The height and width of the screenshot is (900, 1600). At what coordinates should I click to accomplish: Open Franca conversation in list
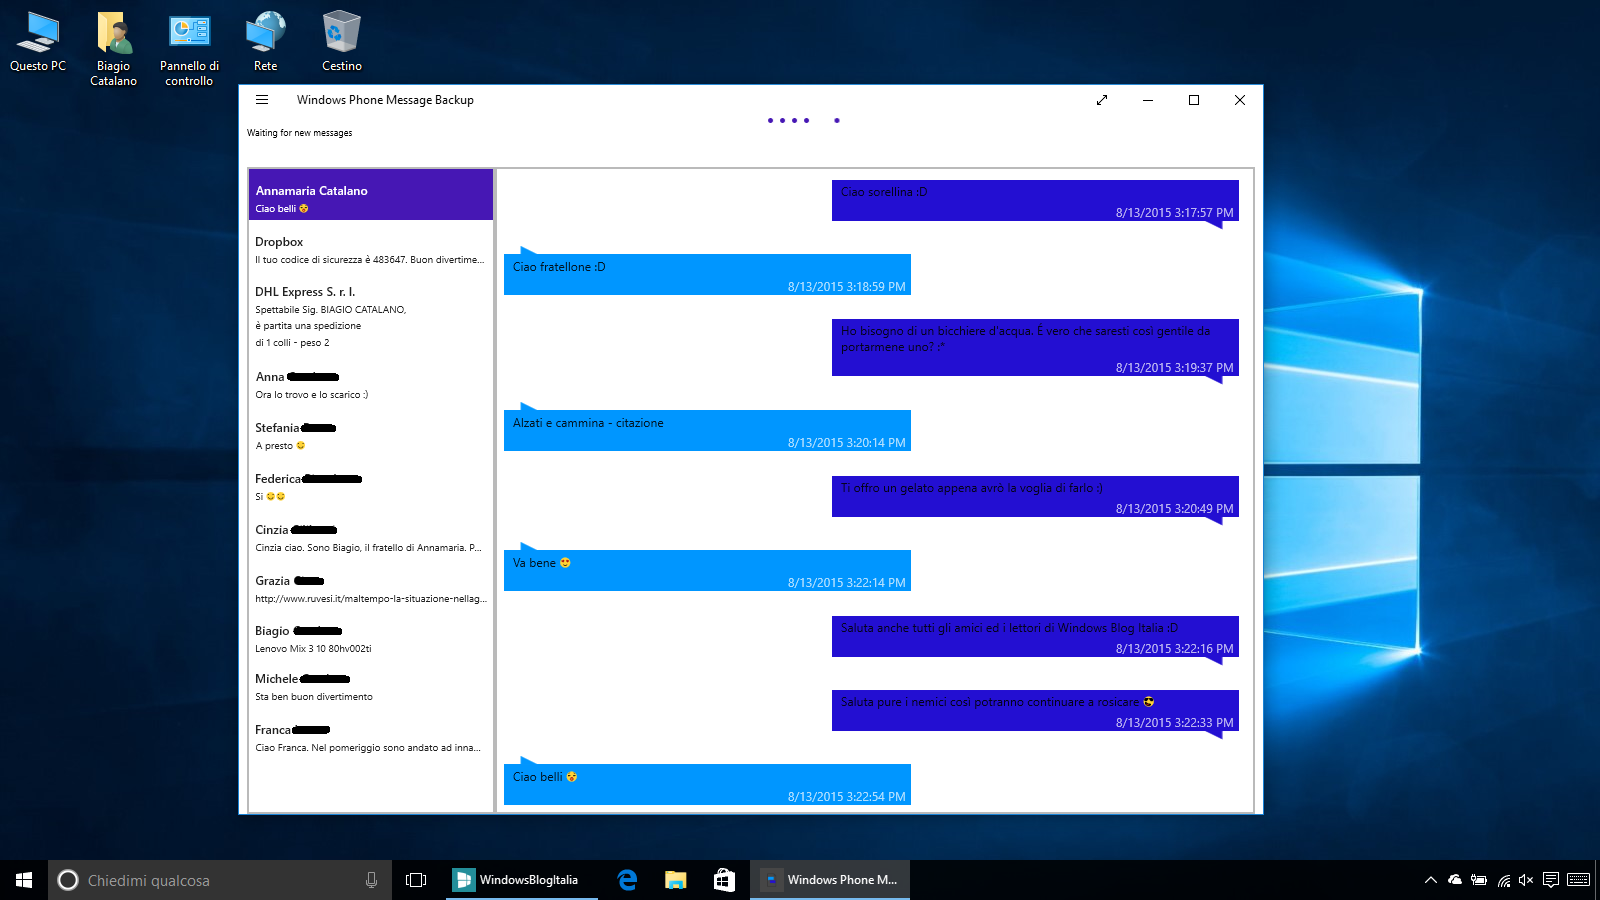click(371, 738)
